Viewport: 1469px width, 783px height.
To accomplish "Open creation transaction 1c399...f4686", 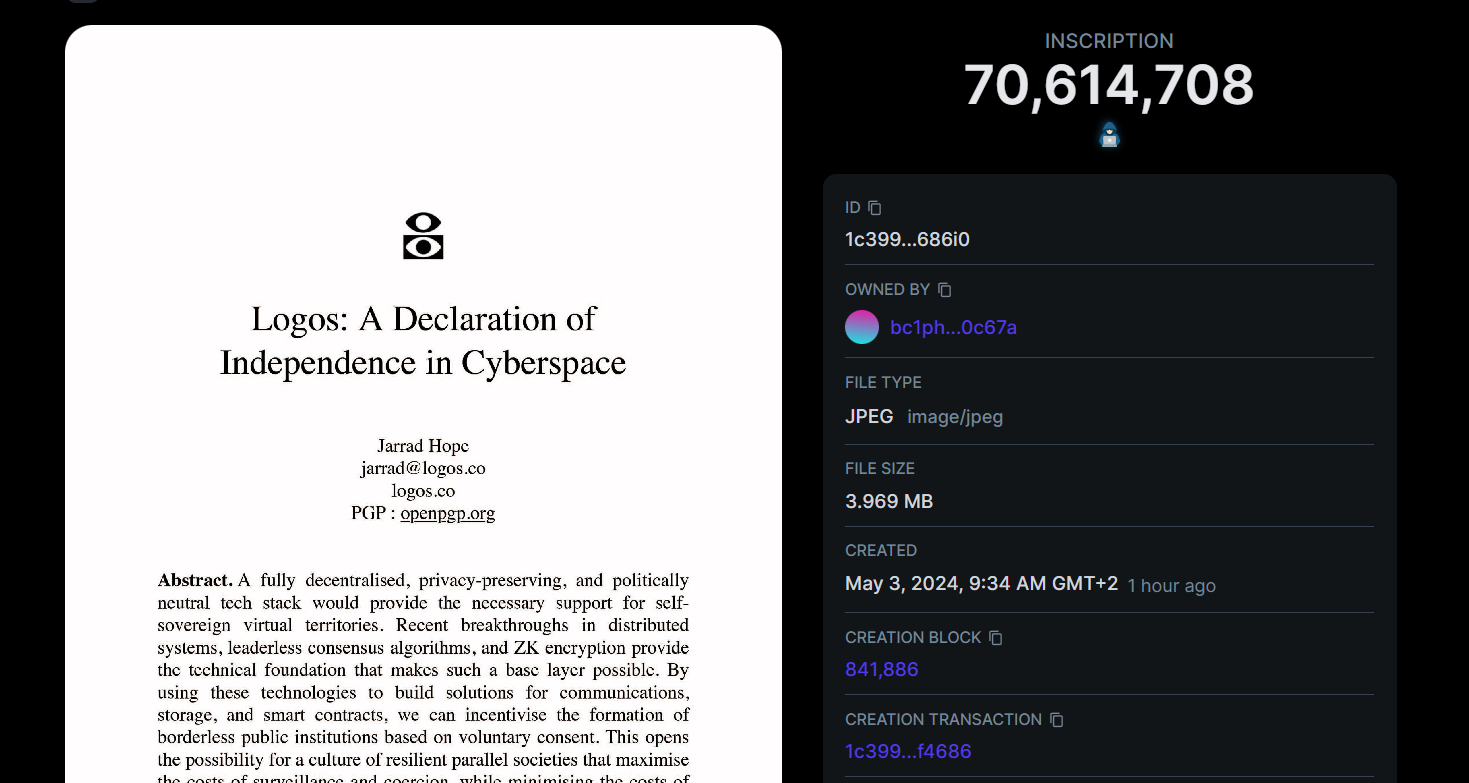I will (x=908, y=751).
